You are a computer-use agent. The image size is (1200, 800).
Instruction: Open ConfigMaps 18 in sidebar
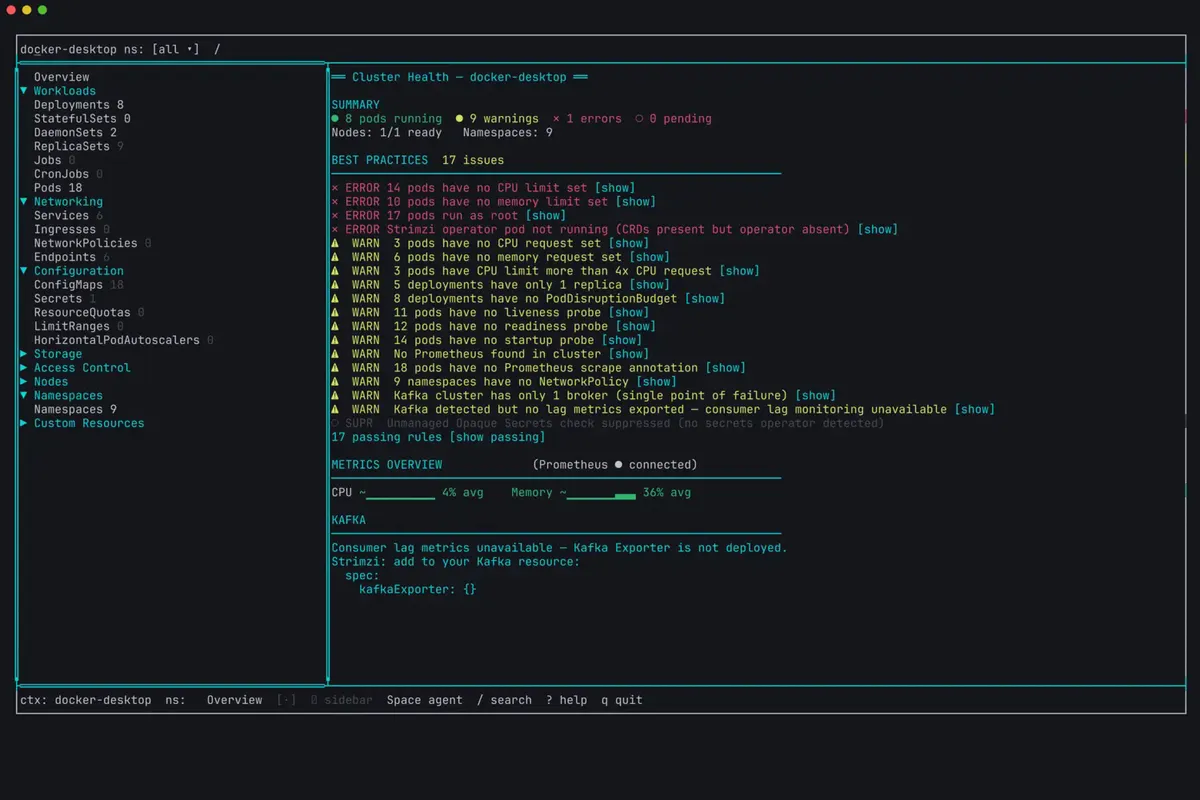(x=79, y=285)
